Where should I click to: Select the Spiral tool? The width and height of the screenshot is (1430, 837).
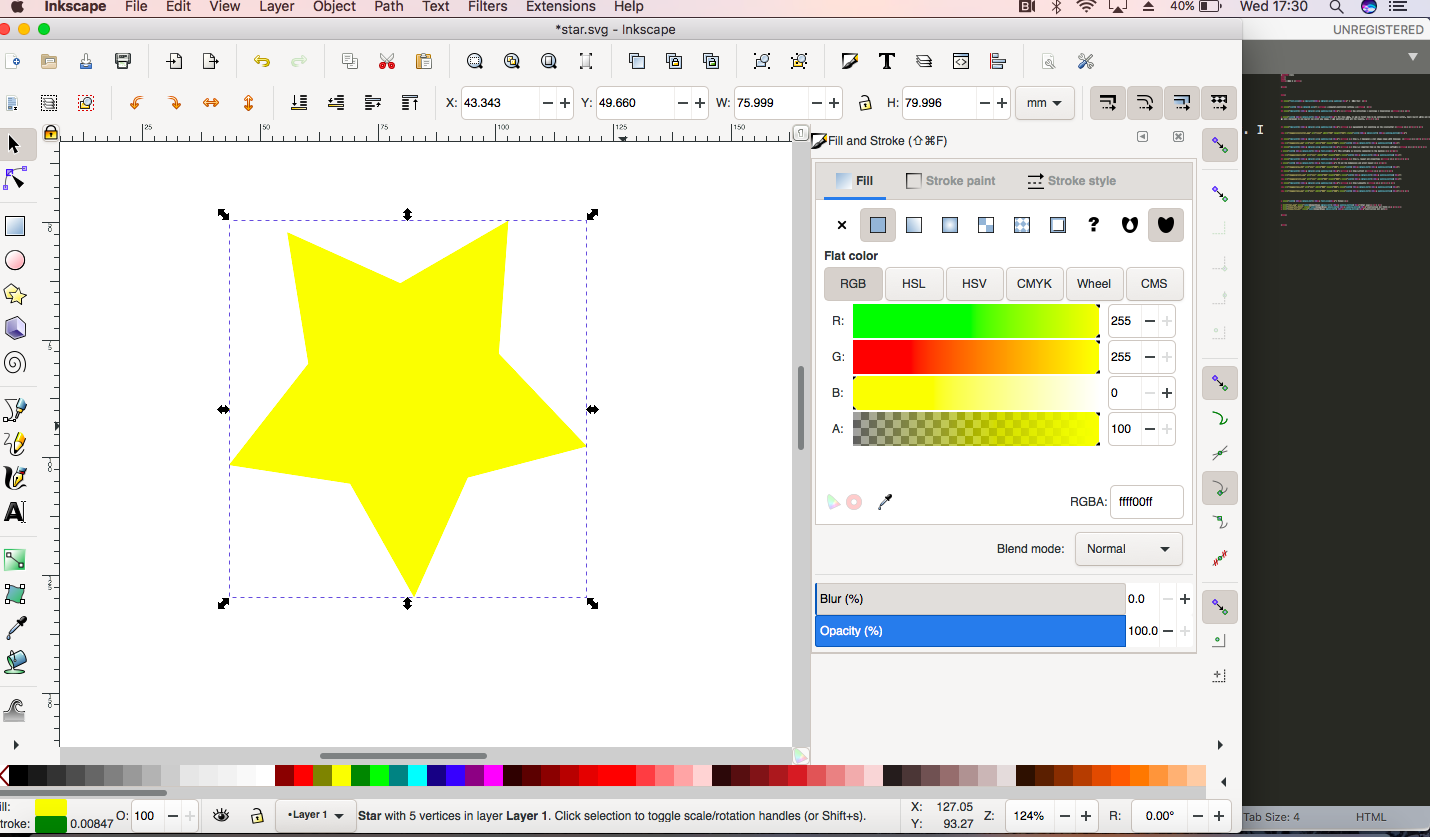(15, 362)
